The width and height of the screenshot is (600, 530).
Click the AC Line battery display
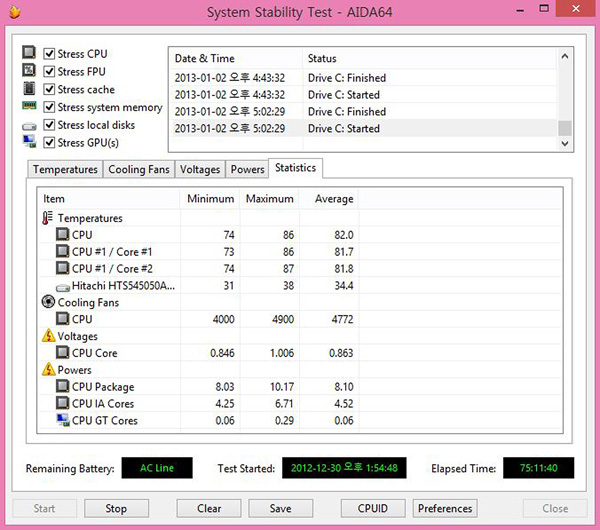(157, 468)
